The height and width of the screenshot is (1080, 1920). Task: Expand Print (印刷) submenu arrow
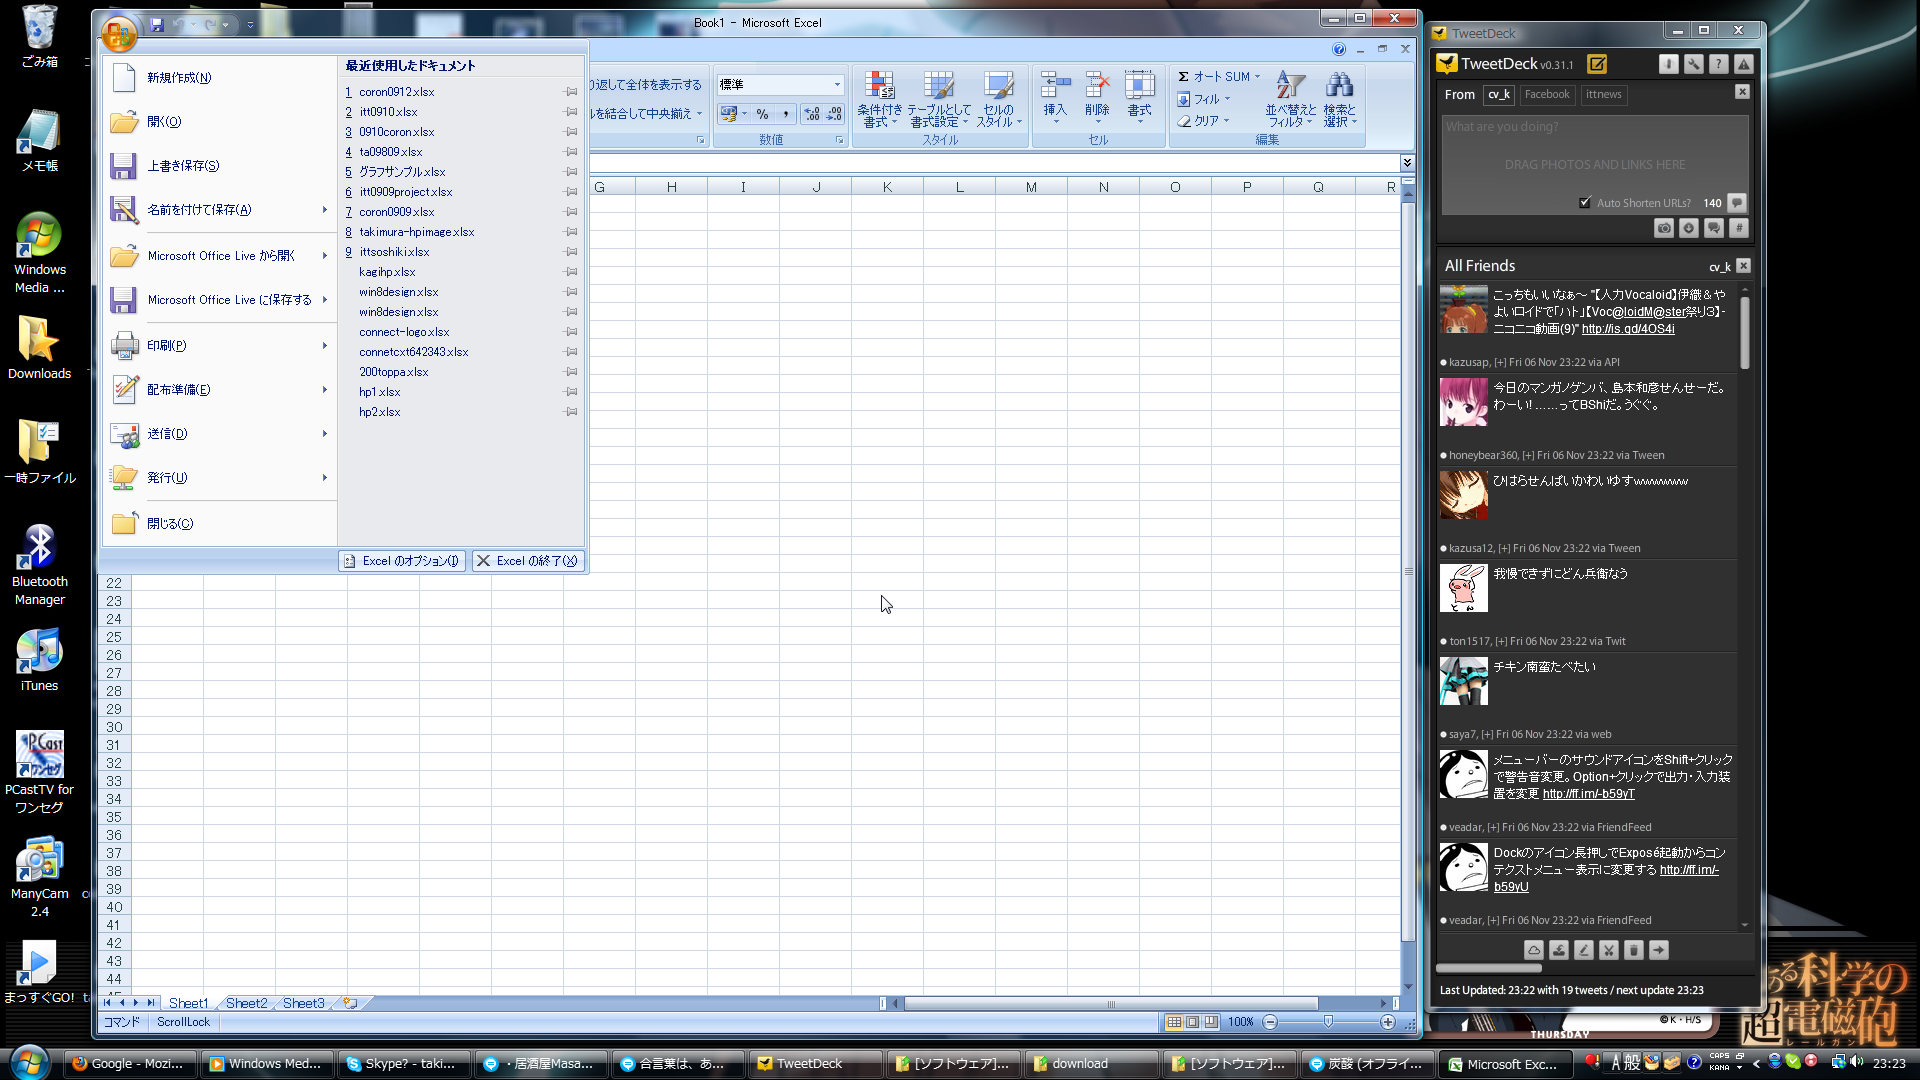tap(325, 346)
